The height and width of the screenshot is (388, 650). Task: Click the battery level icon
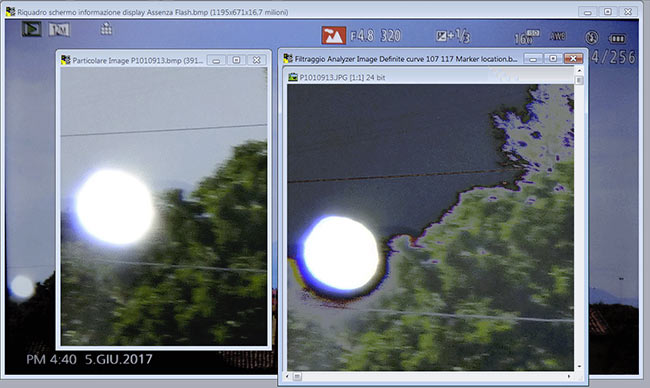pyautogui.click(x=617, y=39)
